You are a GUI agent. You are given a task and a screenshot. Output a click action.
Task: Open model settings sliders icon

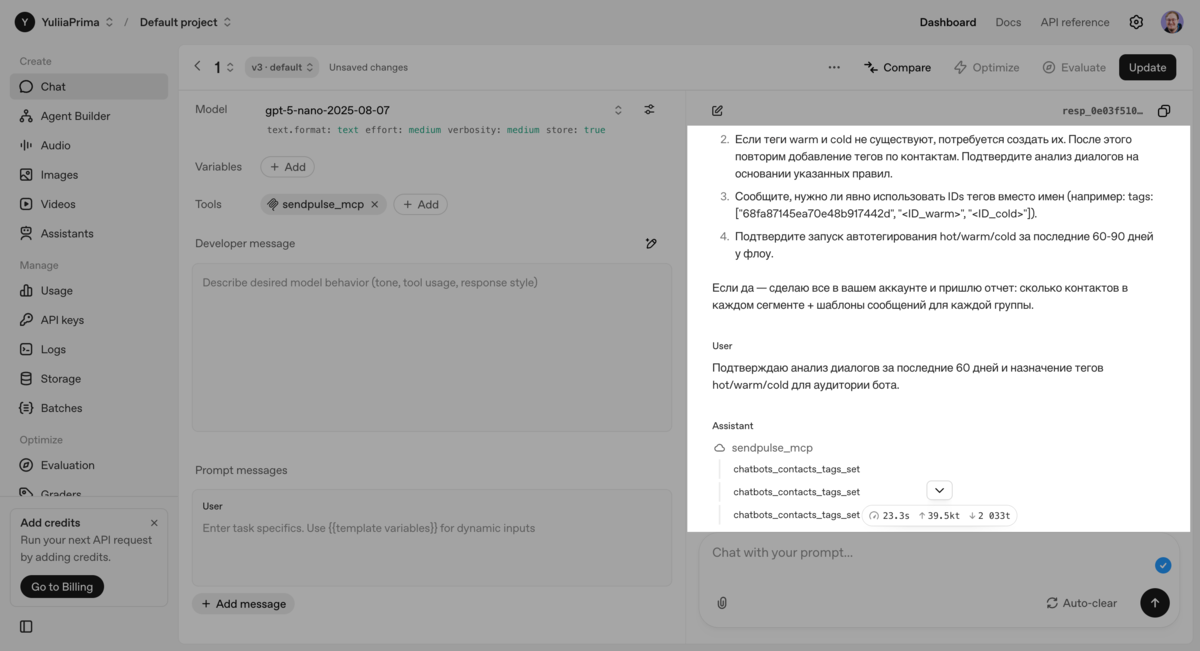[649, 110]
